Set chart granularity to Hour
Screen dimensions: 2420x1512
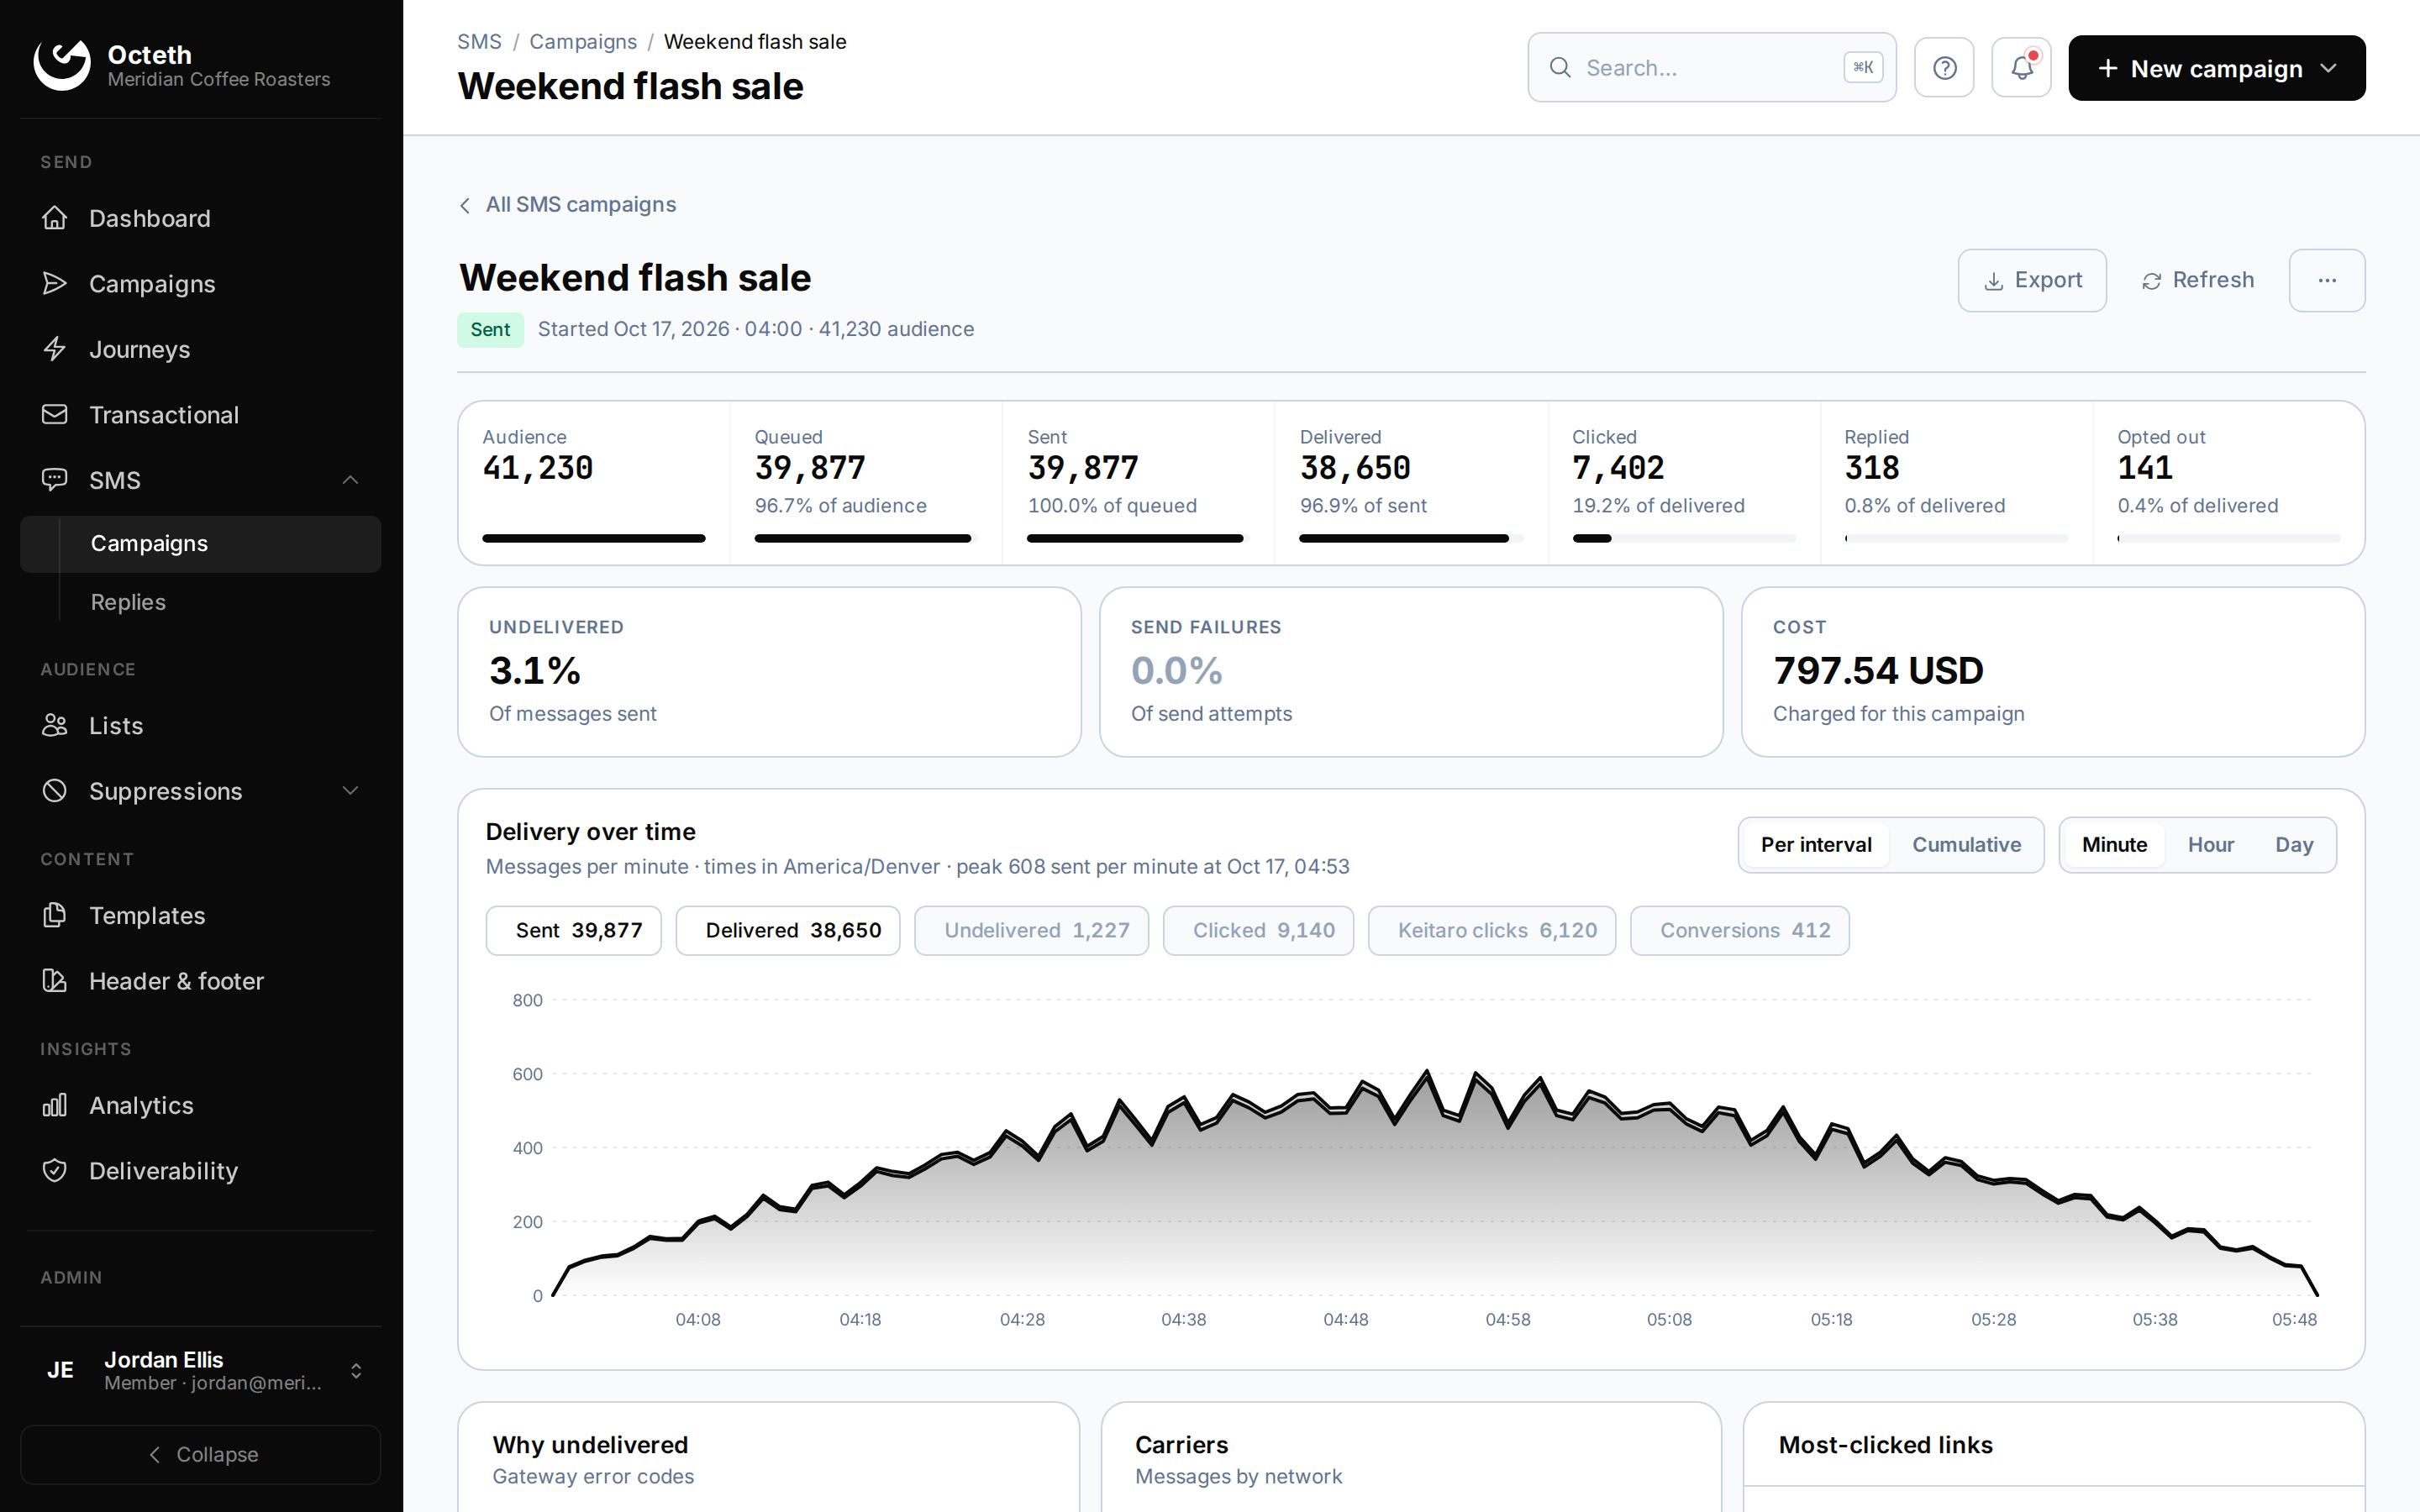pos(2210,845)
